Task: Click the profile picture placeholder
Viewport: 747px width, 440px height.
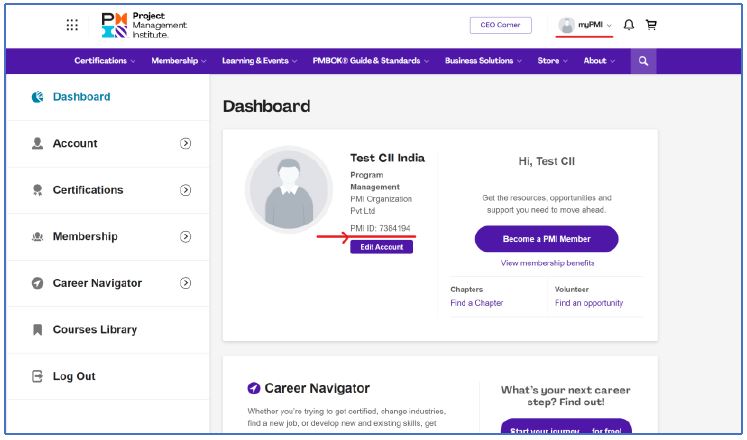Action: tap(289, 189)
